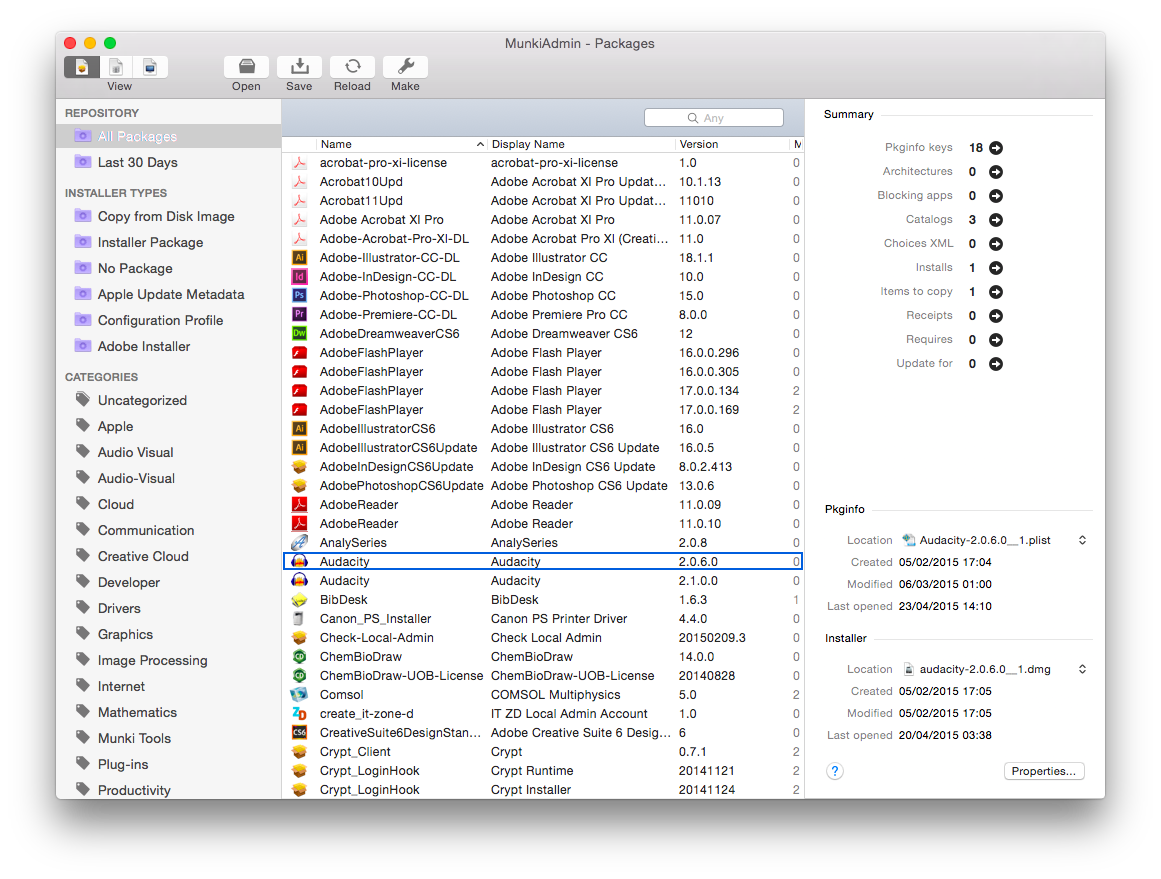This screenshot has height=879, width=1161.
Task: Switch to Manifests view in toolbar
Action: (x=150, y=67)
